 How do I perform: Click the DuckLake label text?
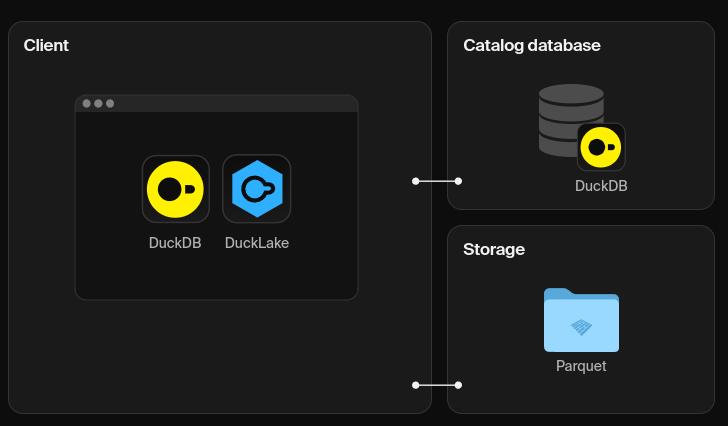pos(257,243)
